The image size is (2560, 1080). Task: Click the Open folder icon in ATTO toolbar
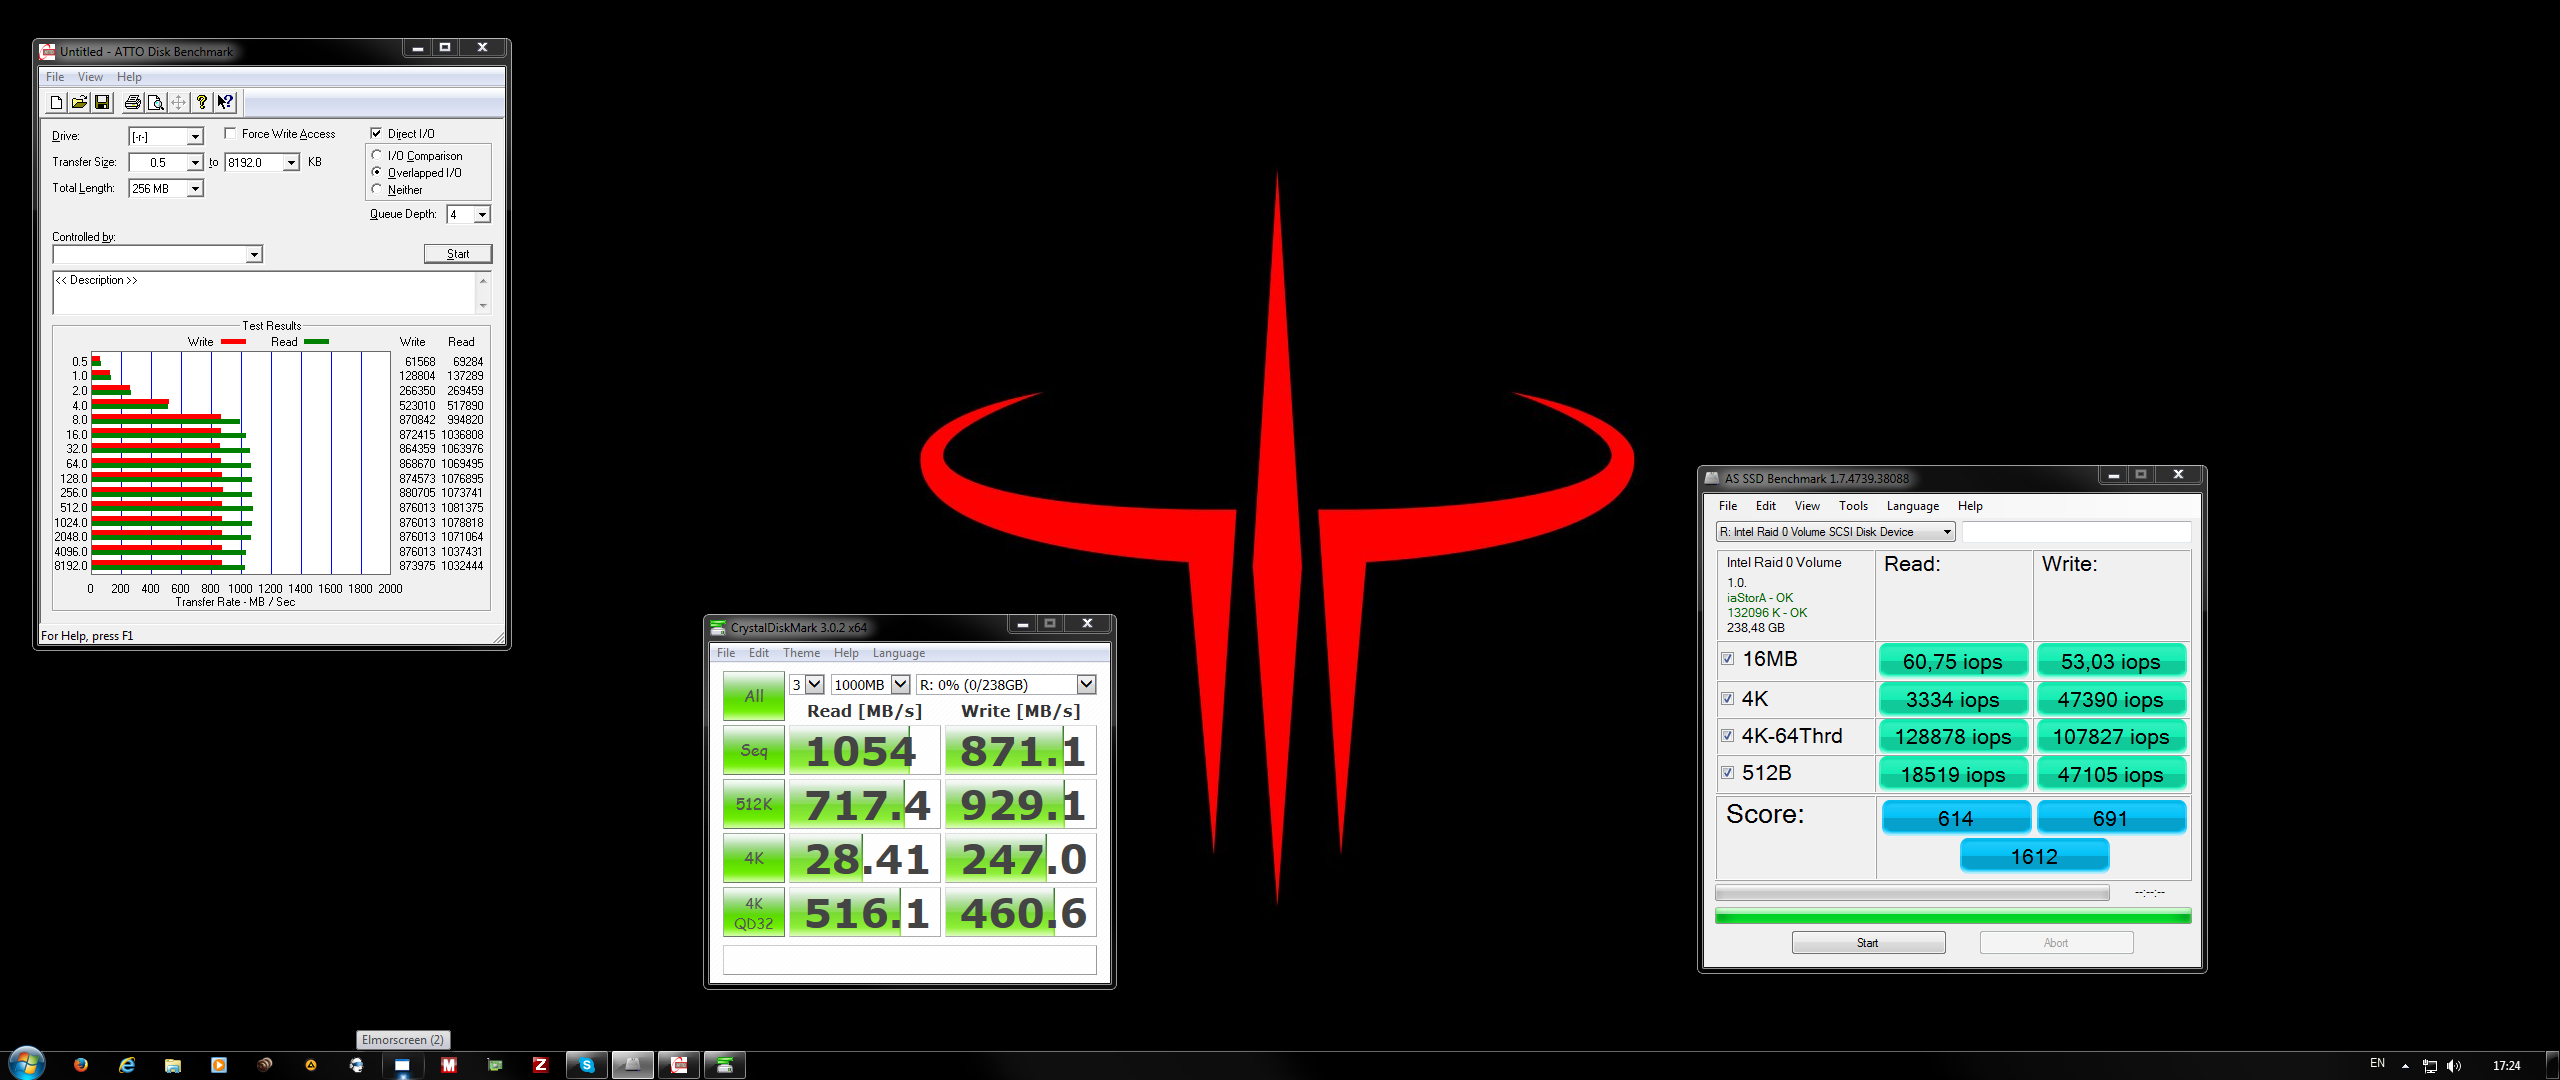click(x=79, y=102)
